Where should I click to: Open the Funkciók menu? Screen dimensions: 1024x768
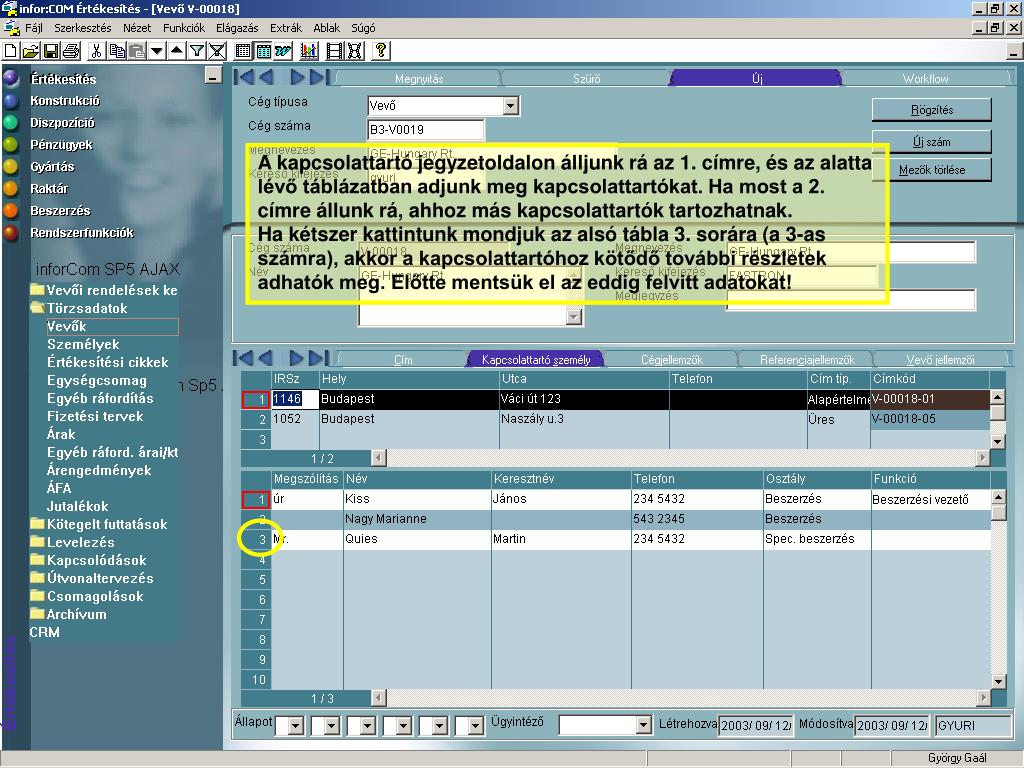point(184,28)
